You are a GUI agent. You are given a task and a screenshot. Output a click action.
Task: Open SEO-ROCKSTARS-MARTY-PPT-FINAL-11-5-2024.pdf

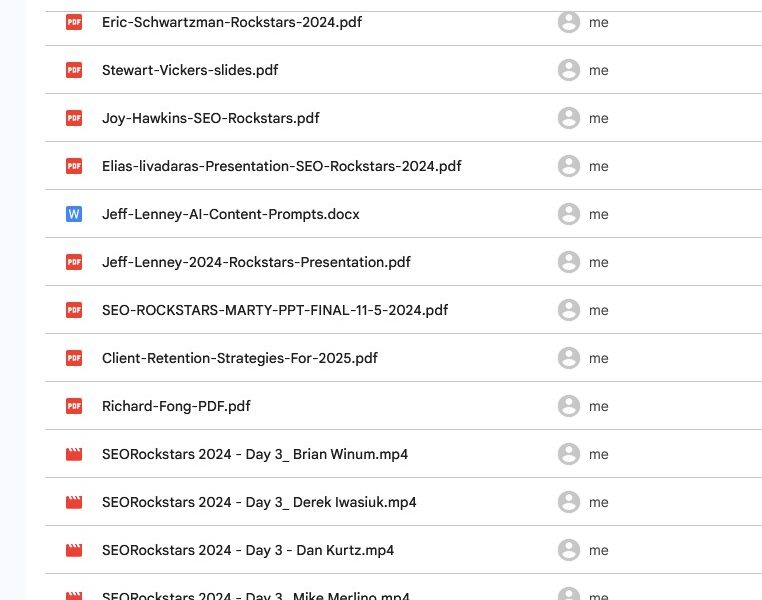click(275, 310)
